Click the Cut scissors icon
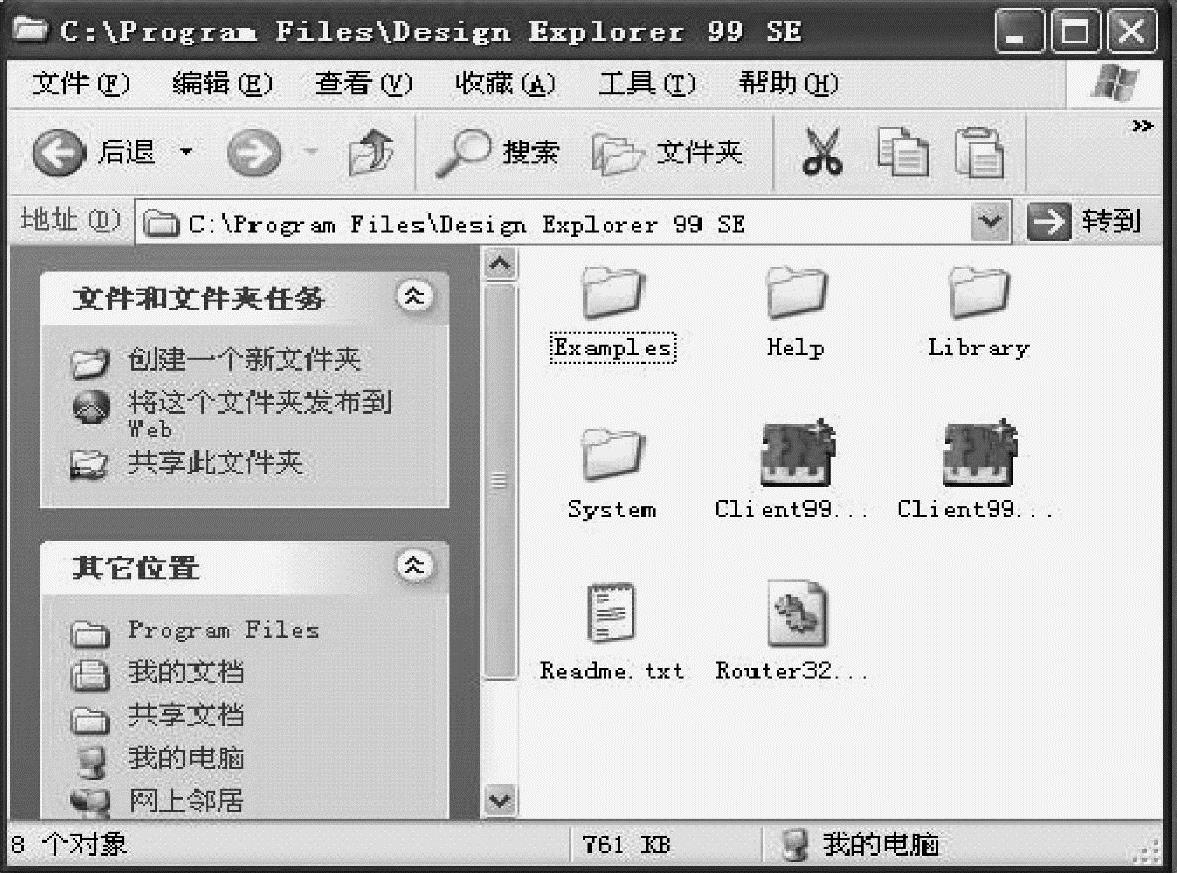 (823, 152)
